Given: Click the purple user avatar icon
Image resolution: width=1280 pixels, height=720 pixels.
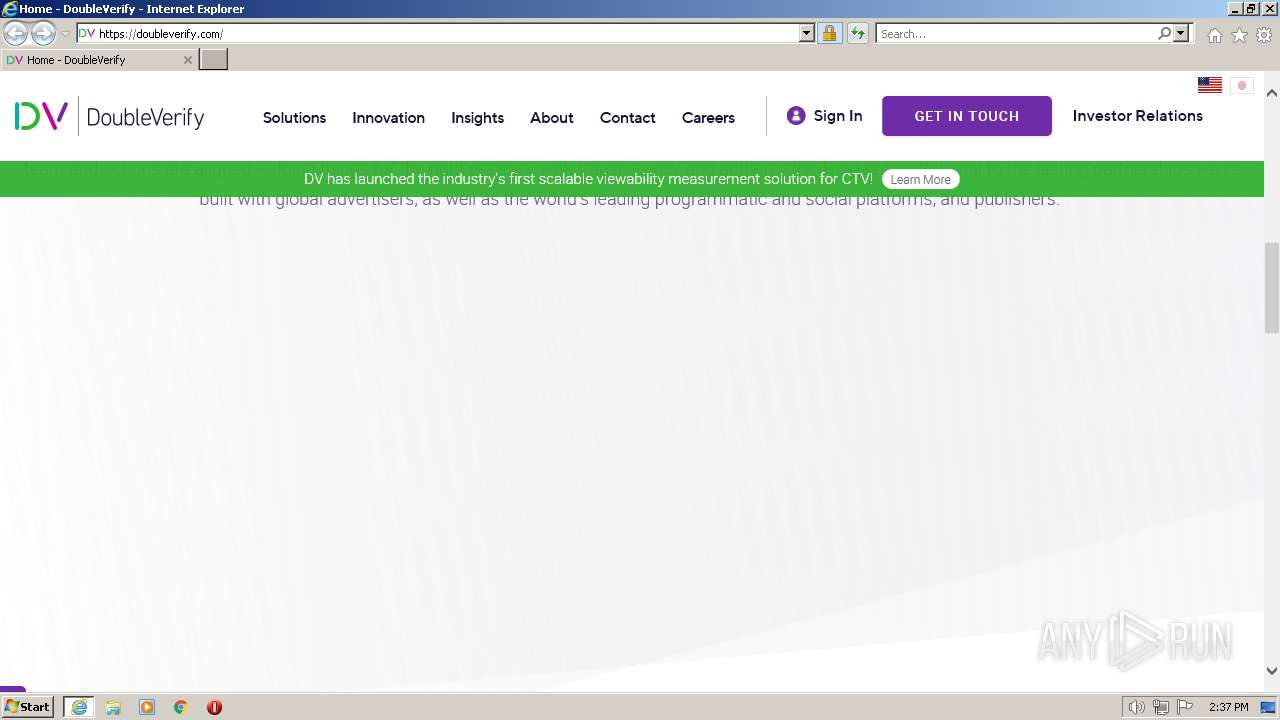Looking at the screenshot, I should pyautogui.click(x=796, y=115).
